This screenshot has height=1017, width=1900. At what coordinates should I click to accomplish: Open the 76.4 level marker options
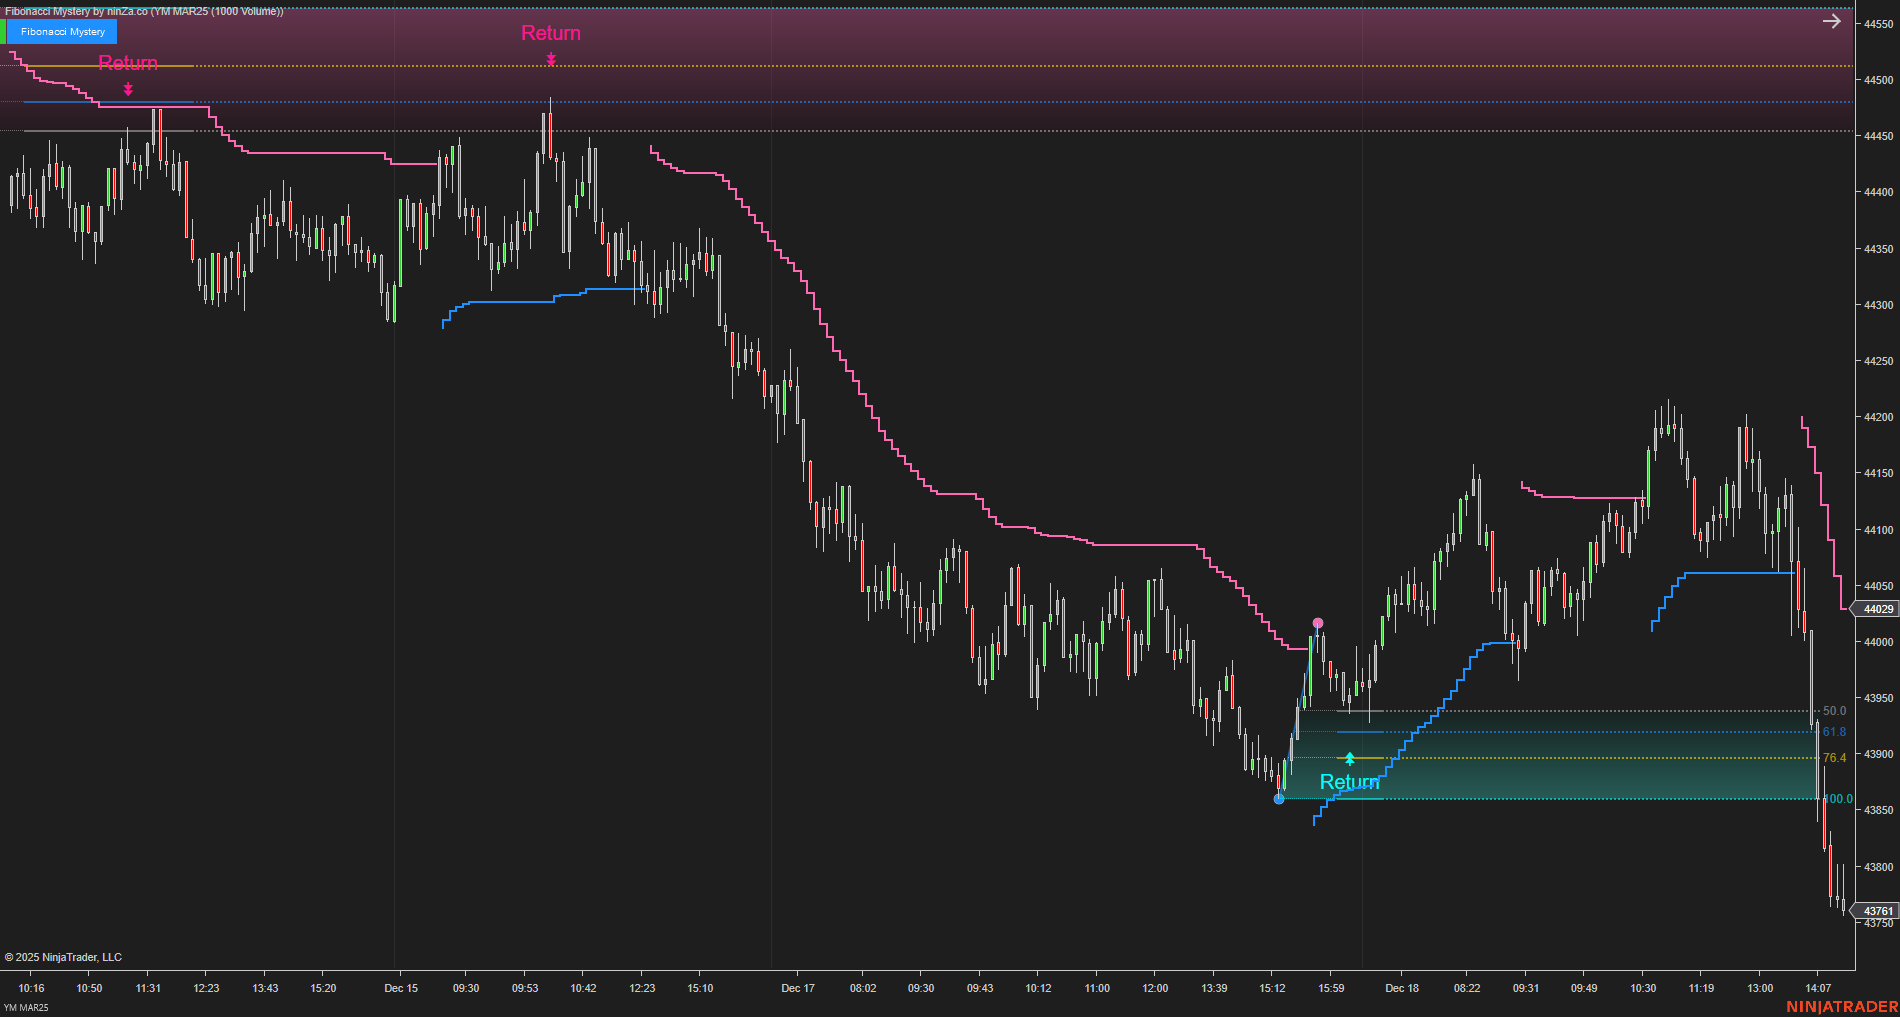(x=1833, y=757)
